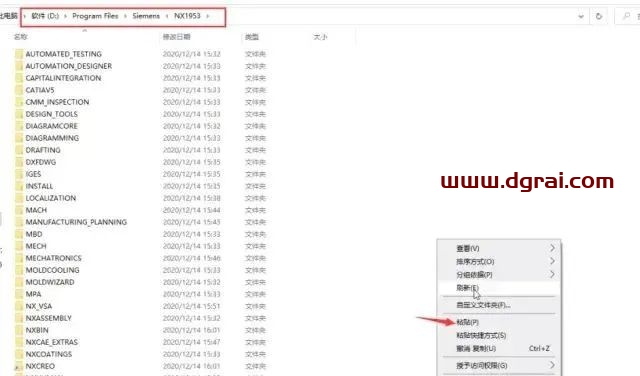Select the AUTOMATION_DESIGNER folder icon
The image size is (640, 376).
pyautogui.click(x=19, y=66)
